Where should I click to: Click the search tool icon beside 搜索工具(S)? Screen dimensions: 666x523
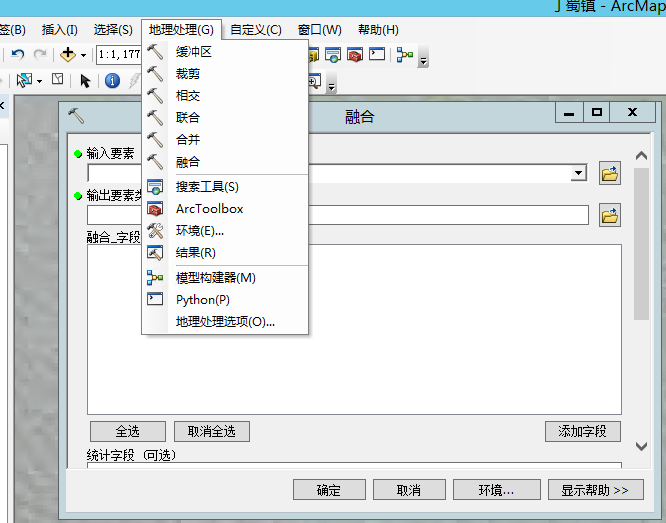coord(155,187)
